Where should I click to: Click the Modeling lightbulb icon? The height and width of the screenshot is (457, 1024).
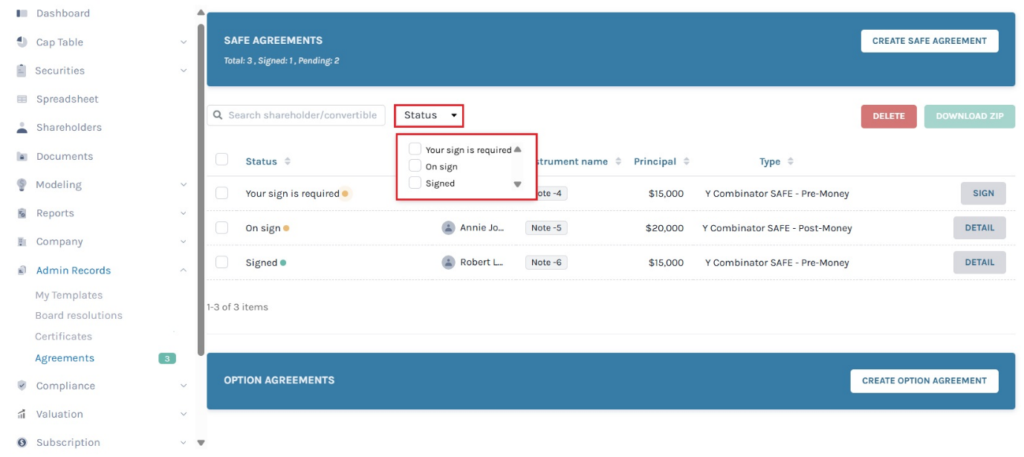[x=22, y=185]
